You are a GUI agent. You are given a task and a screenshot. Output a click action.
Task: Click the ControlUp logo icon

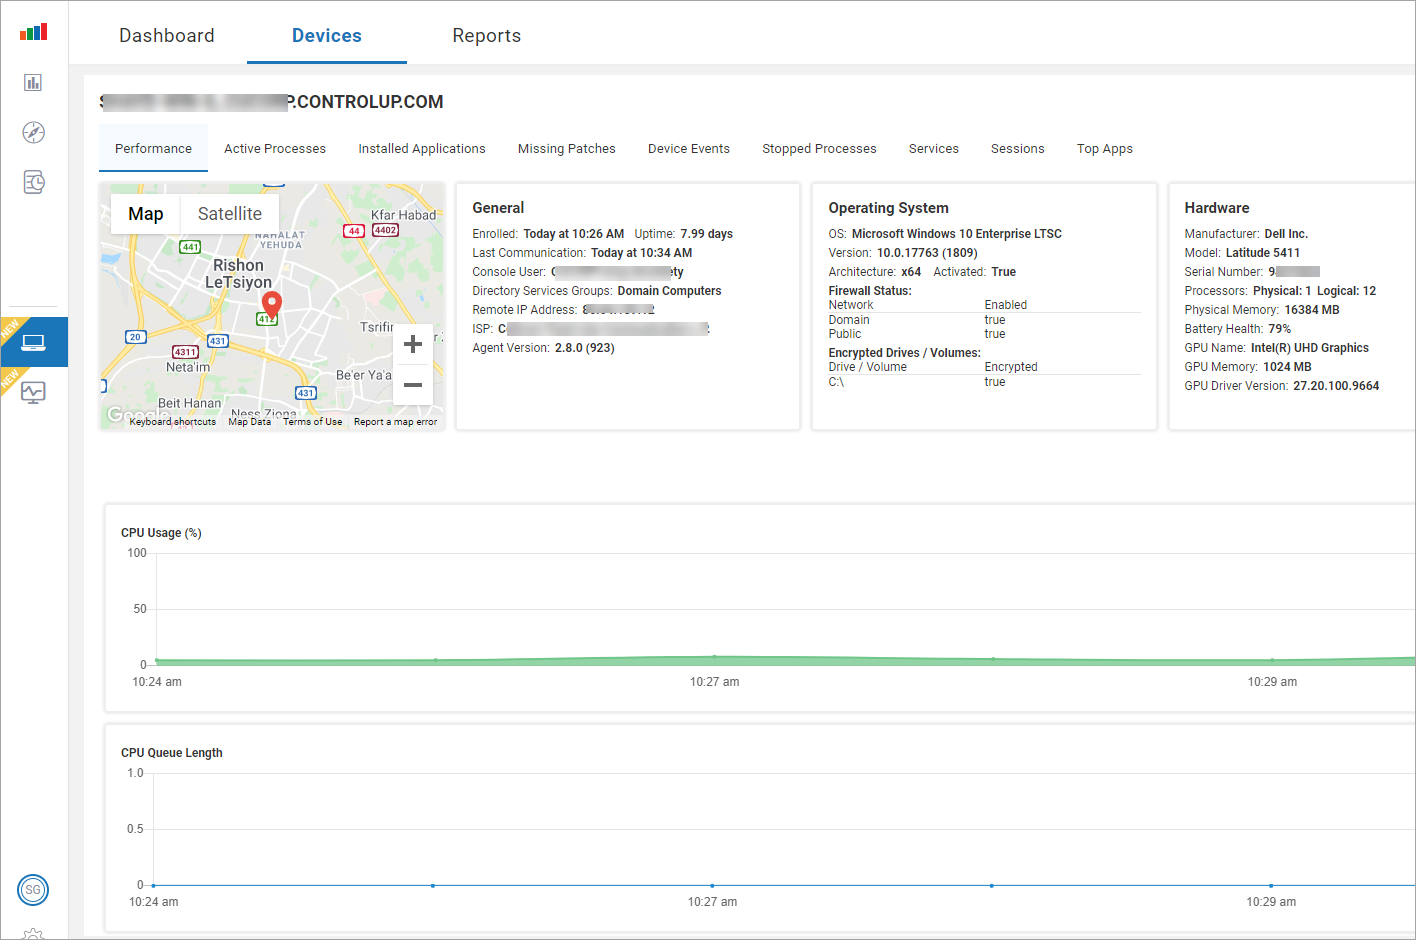tap(34, 32)
